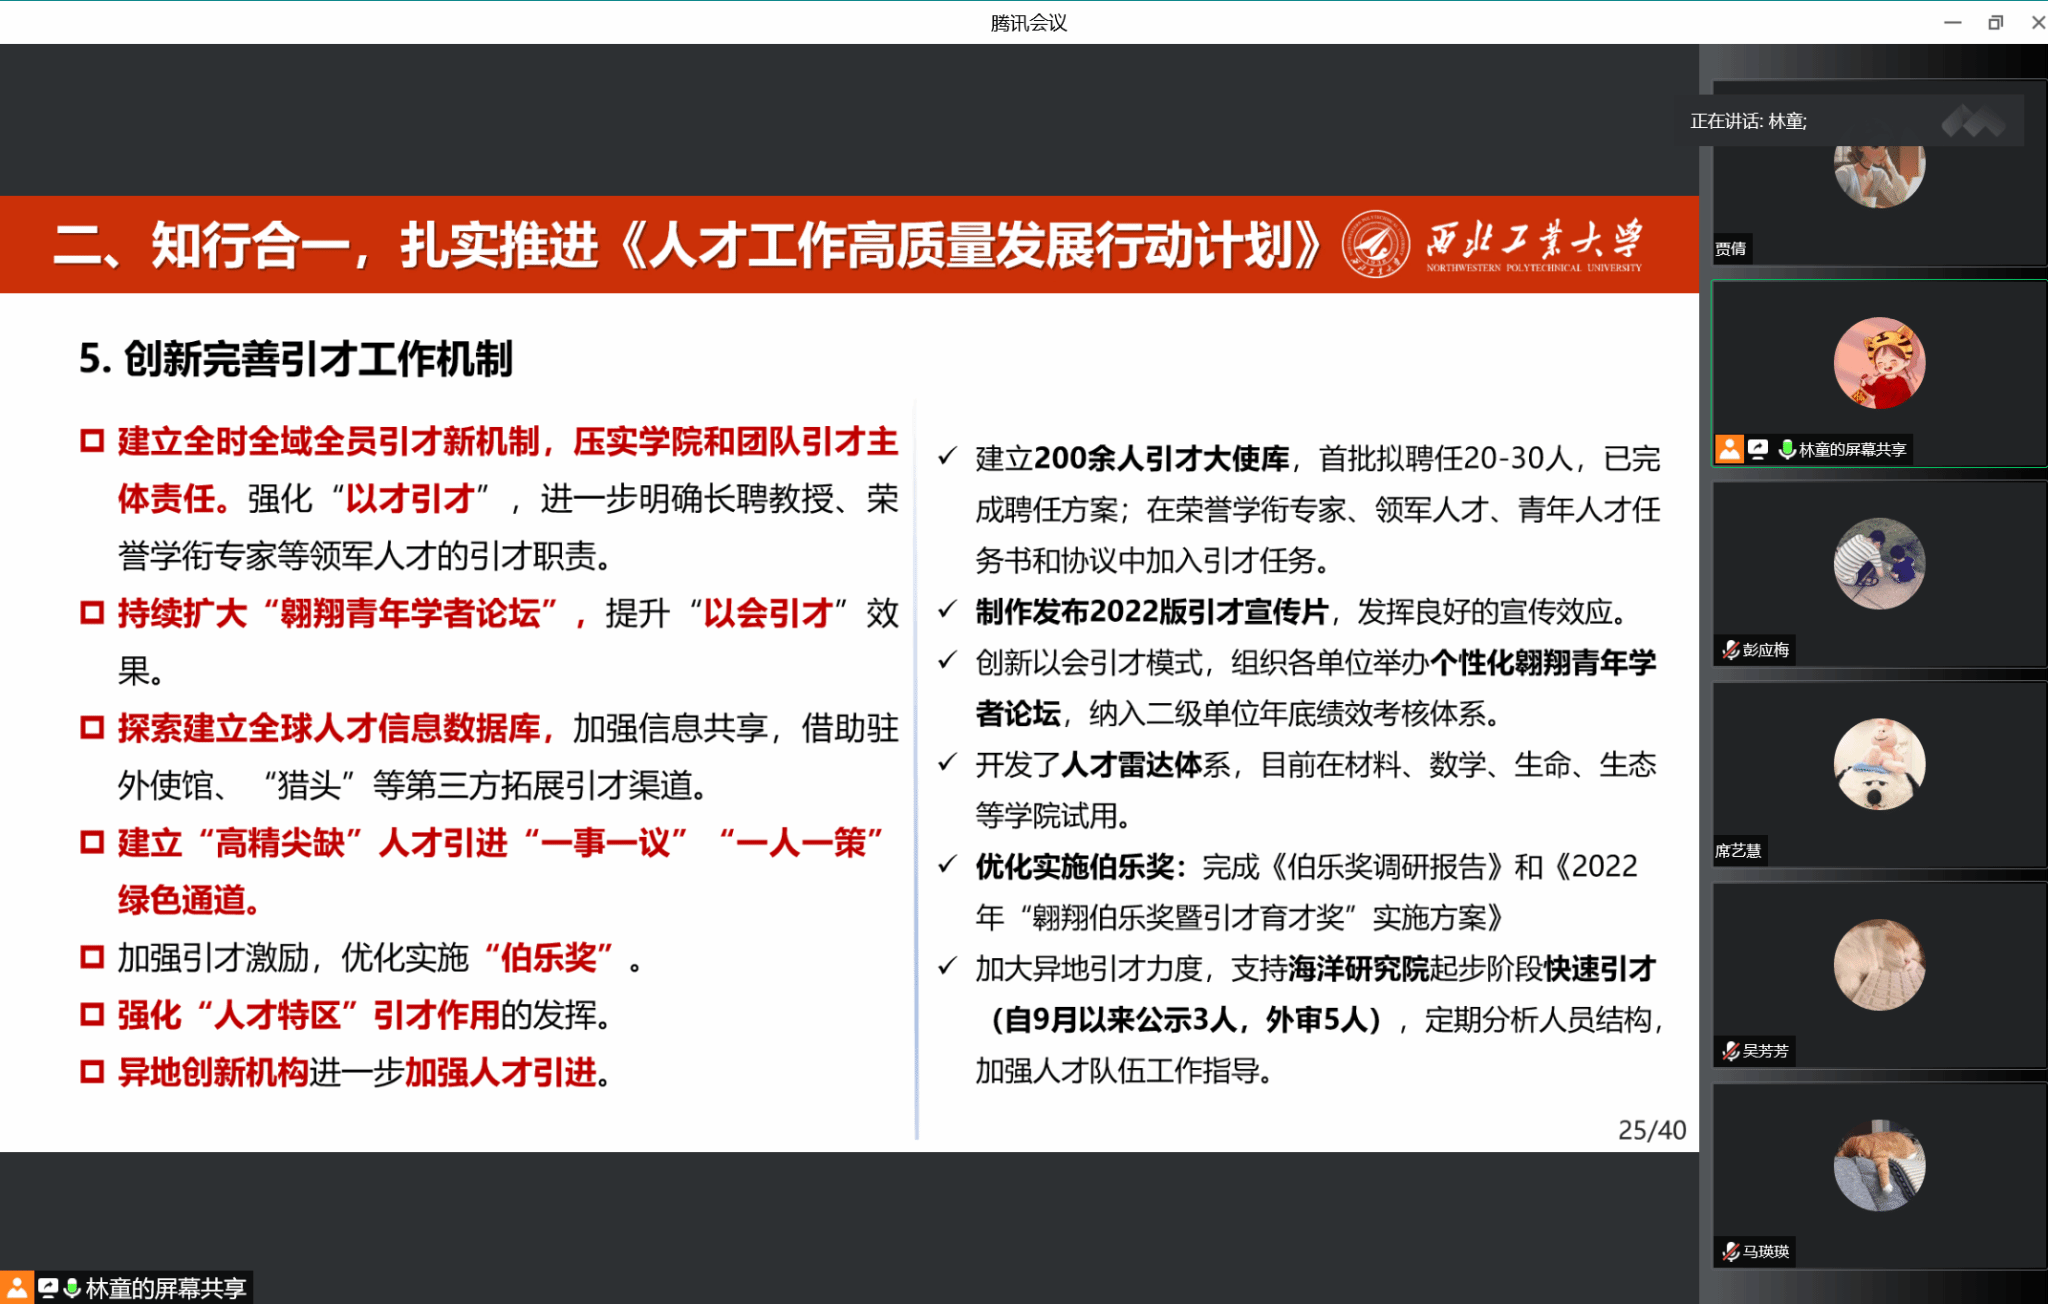Viewport: 2048px width, 1304px height.
Task: Click the 正在讲话: 林童 speaking indicator
Action: click(x=1748, y=122)
